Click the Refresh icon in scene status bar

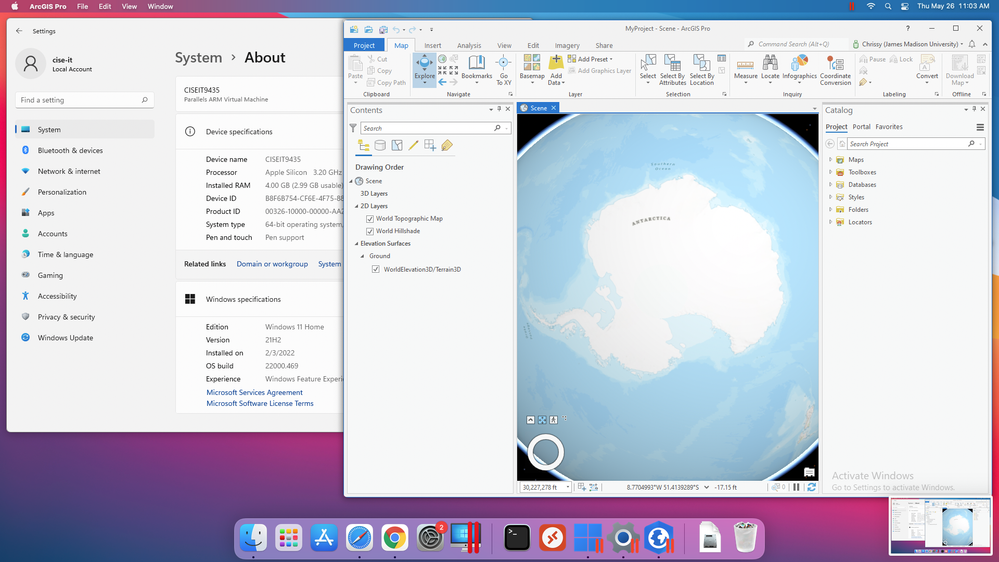(811, 487)
